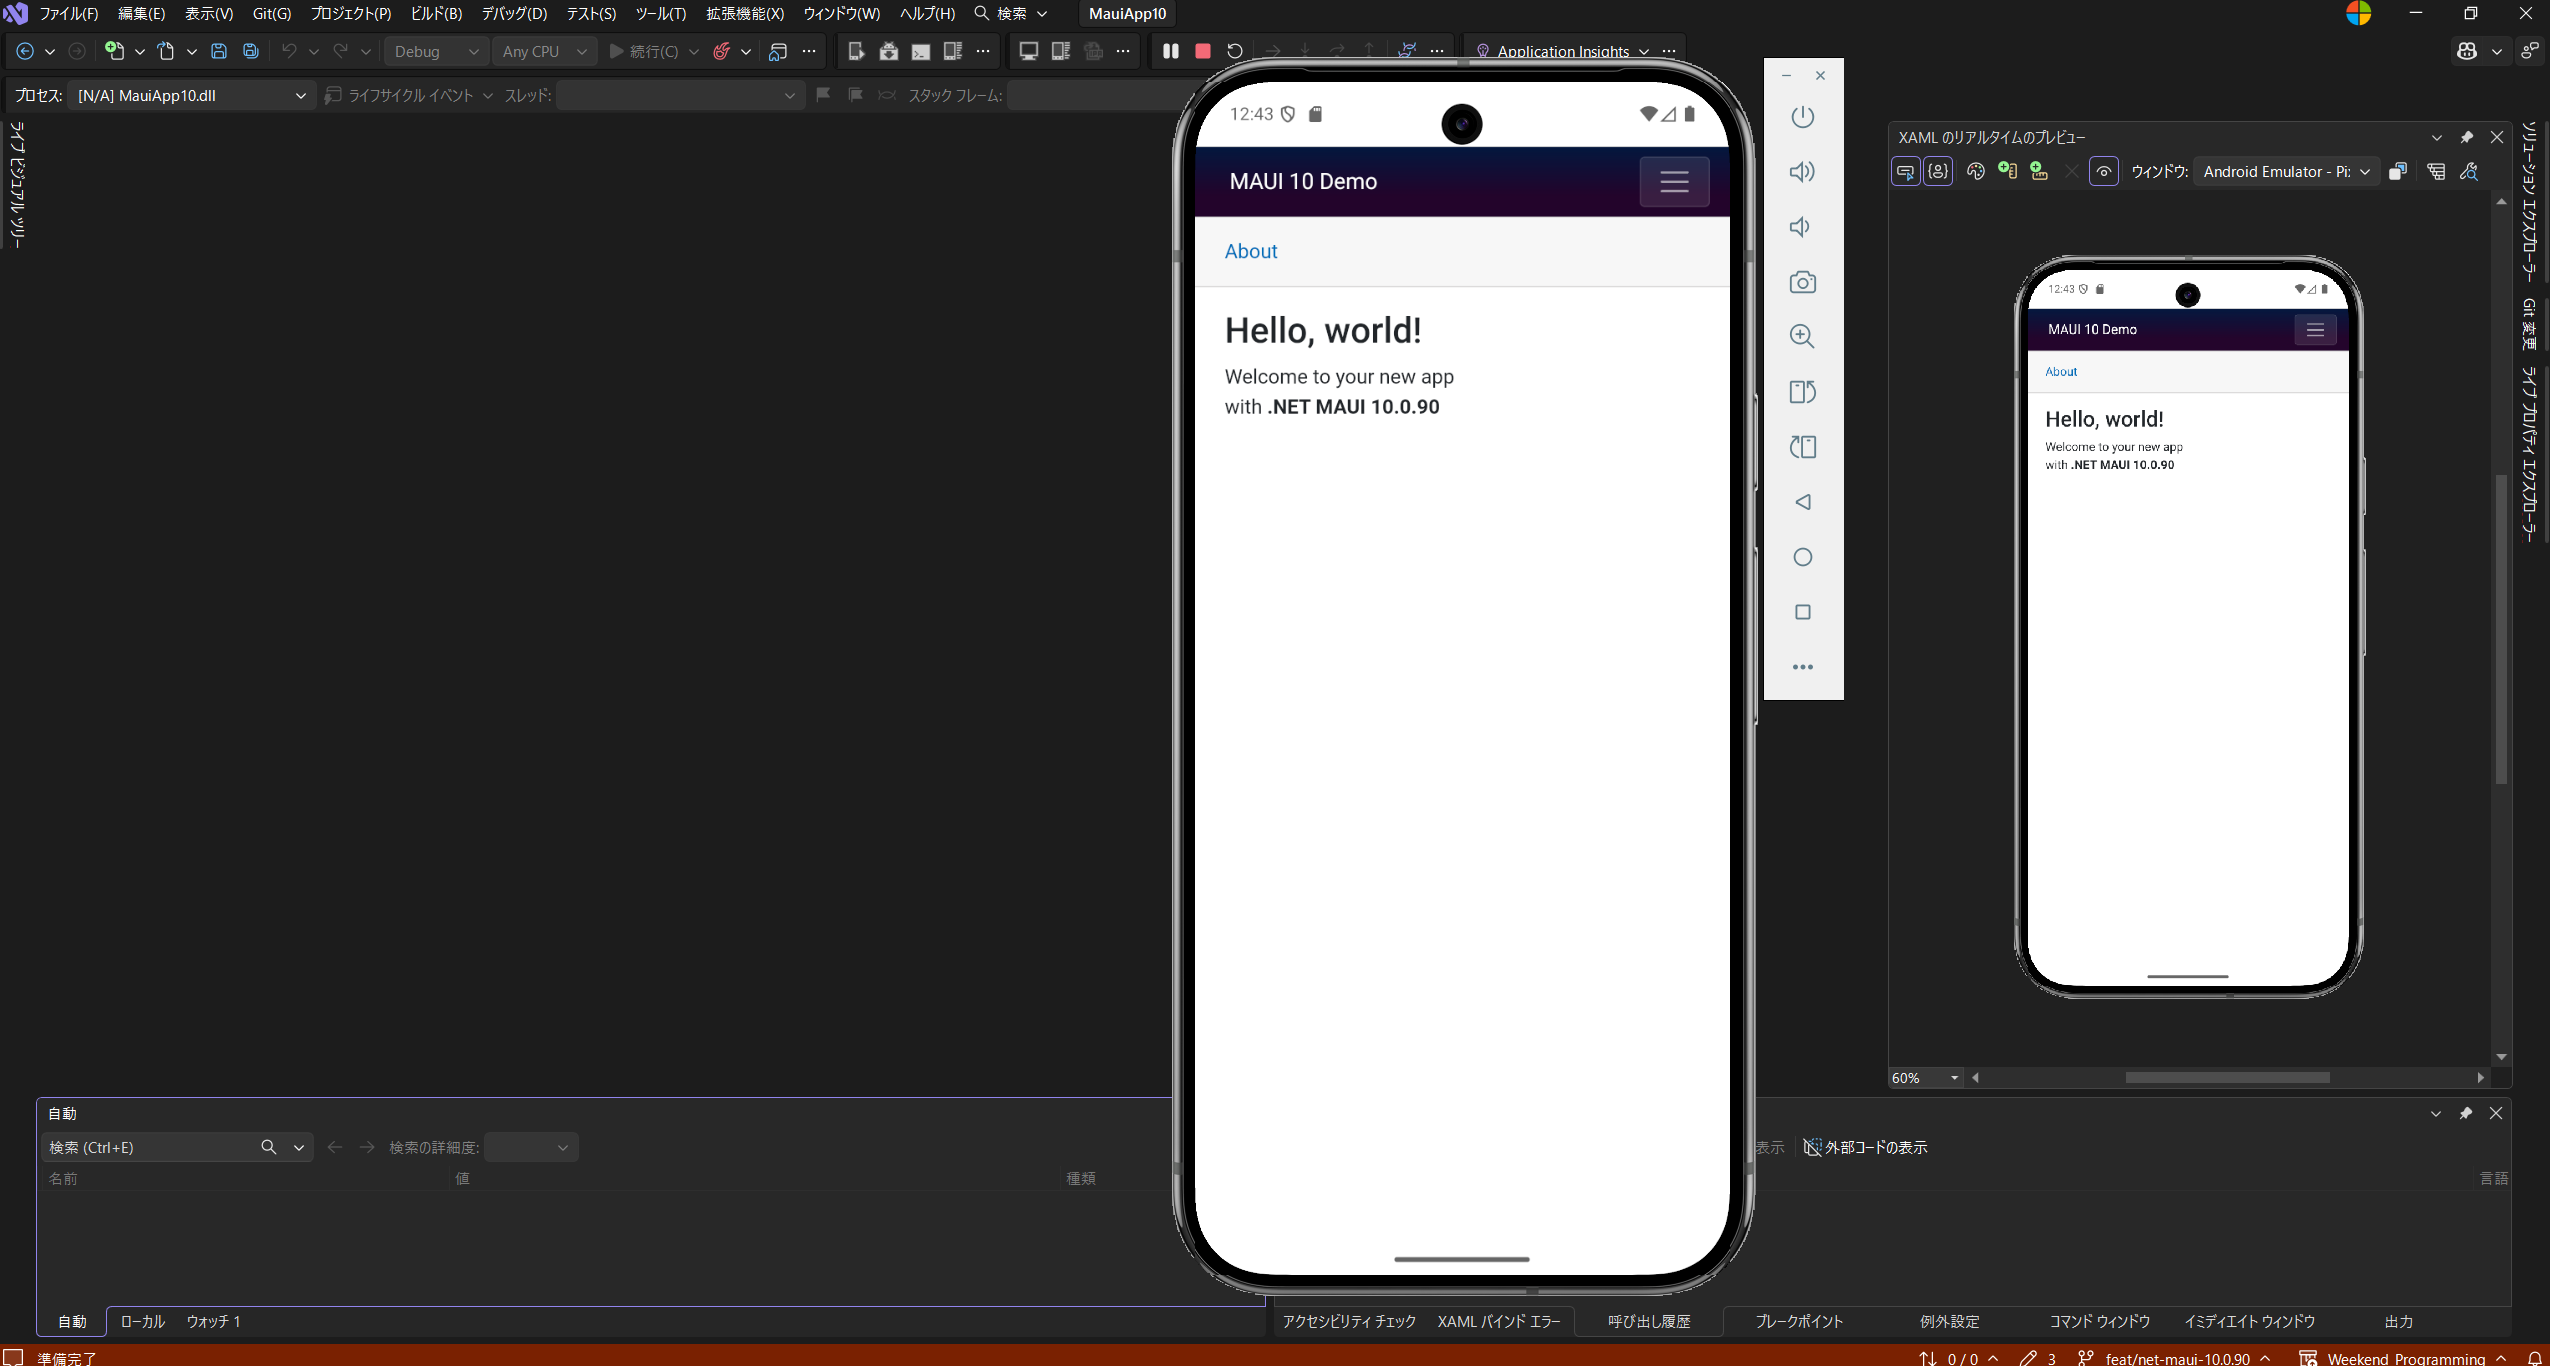Tap the emulator Overview square button
The height and width of the screenshot is (1366, 2550).
click(1802, 612)
